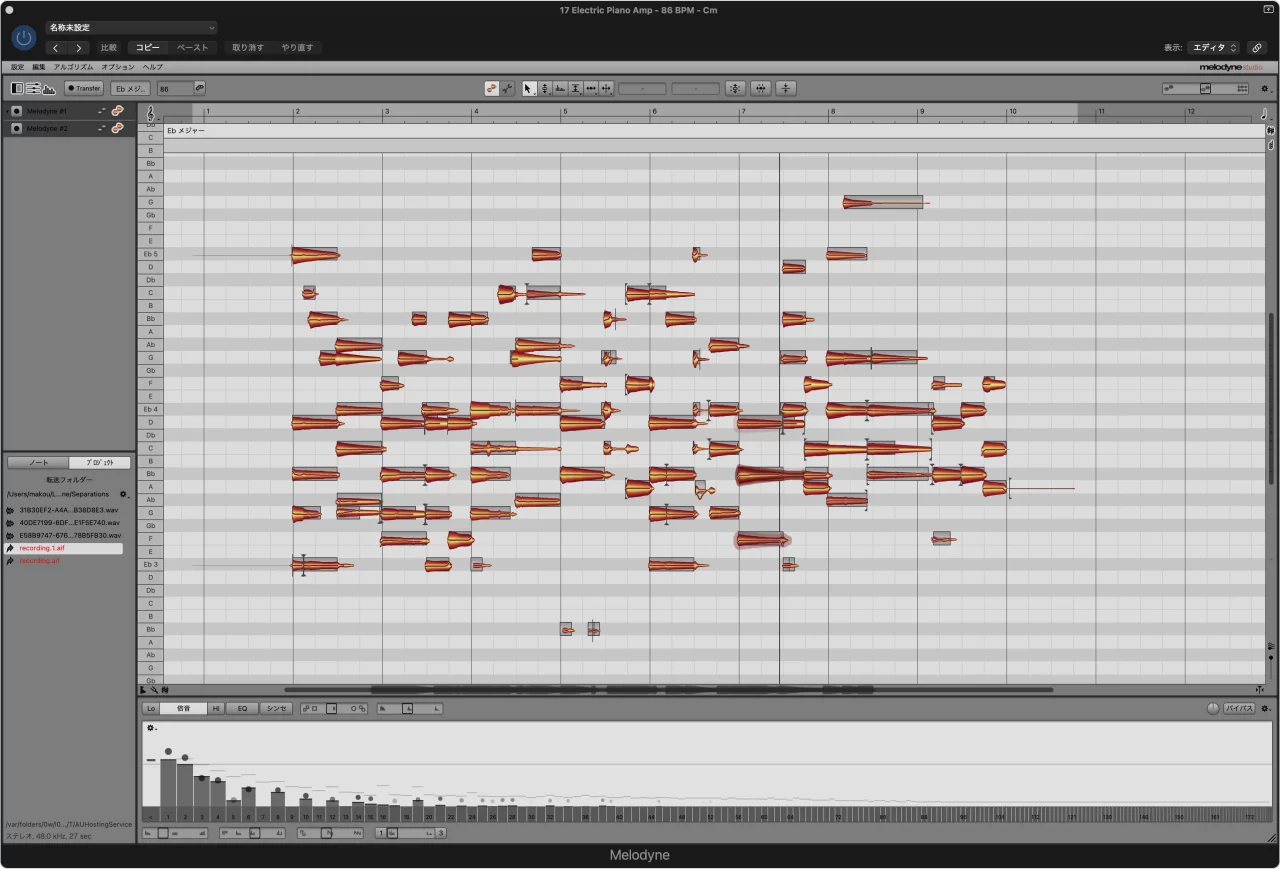Open the アルゴリズム menu
Viewport: 1280px width, 869px height.
(73, 67)
